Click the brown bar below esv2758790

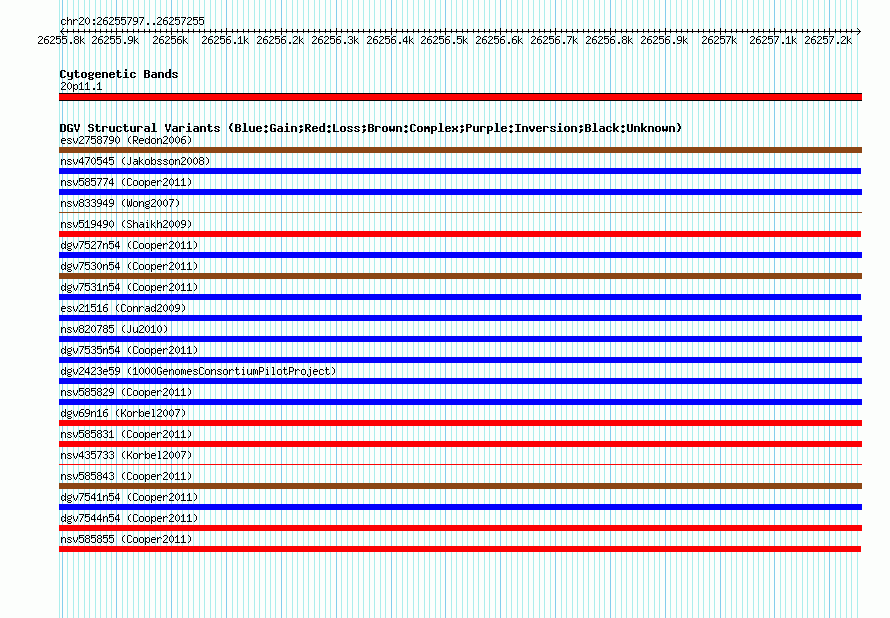point(460,150)
